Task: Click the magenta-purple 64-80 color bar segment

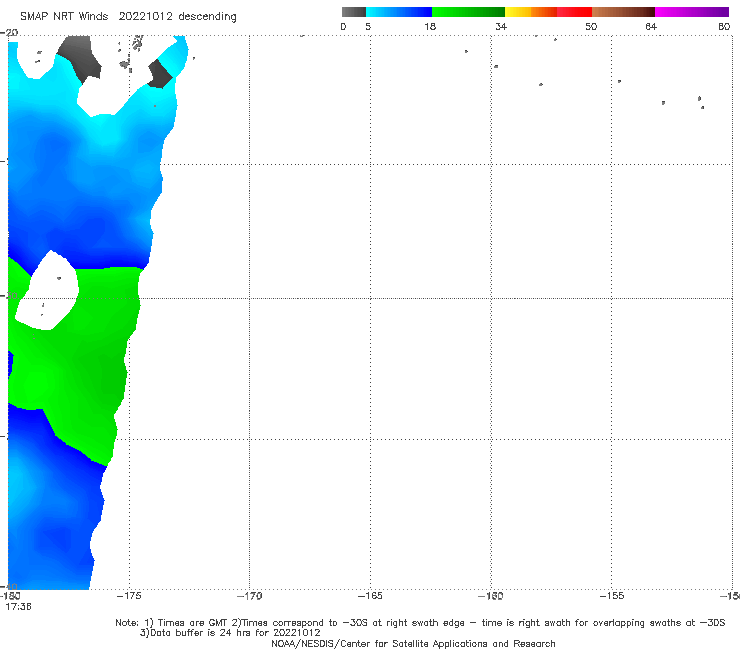Action: point(692,12)
